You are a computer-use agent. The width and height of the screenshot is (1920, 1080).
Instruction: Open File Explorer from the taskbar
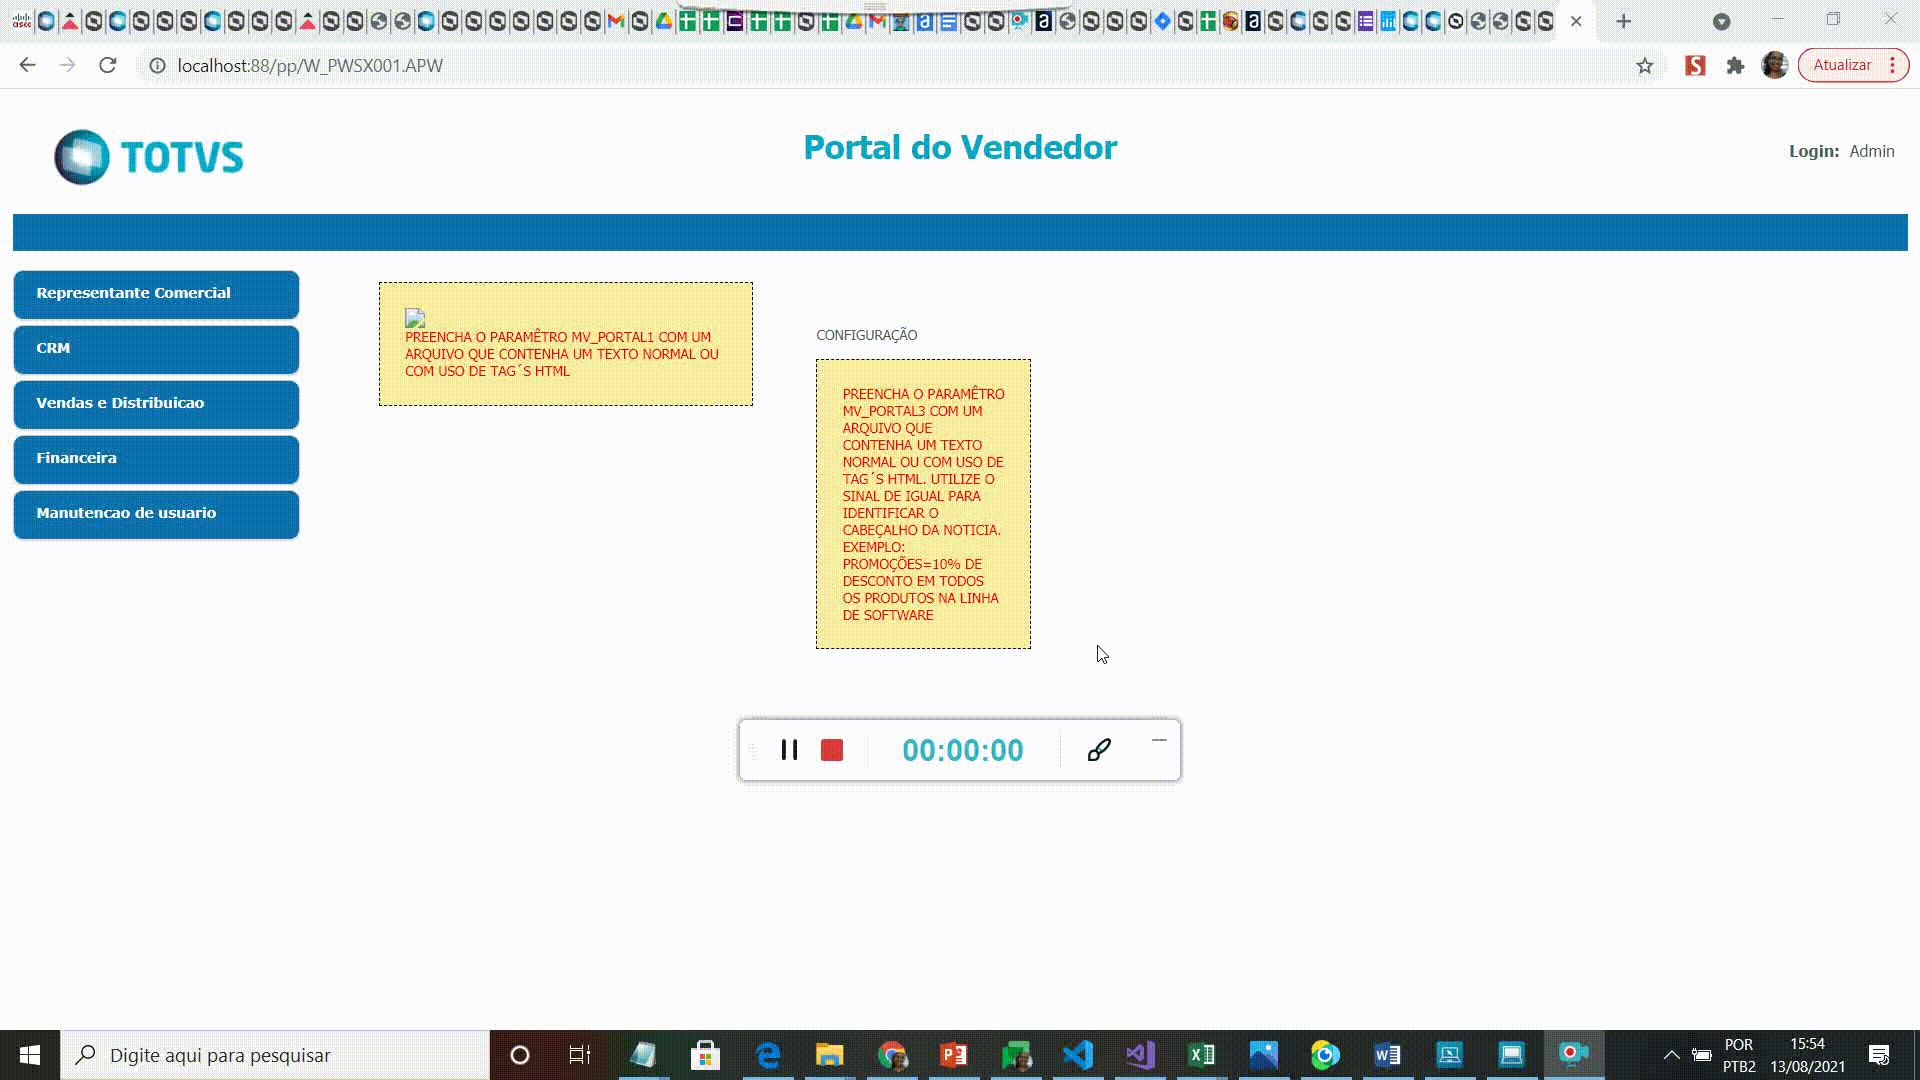(830, 1055)
